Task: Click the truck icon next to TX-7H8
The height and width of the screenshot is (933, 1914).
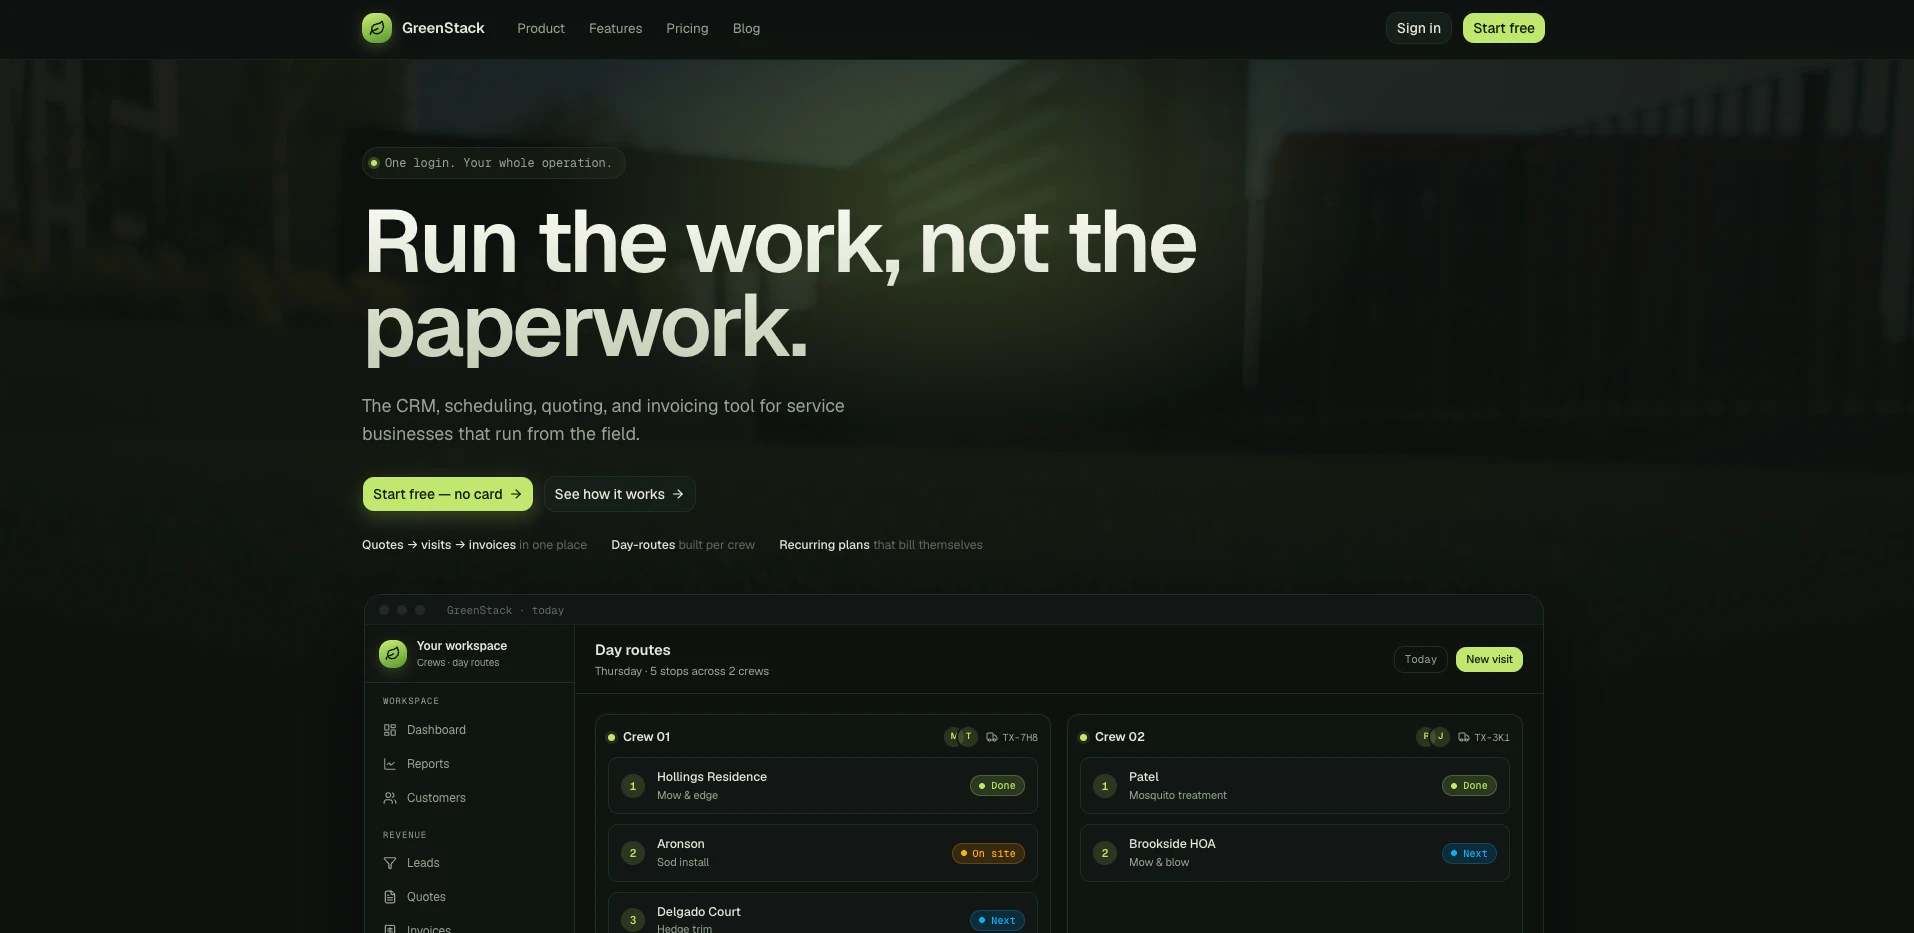Action: (992, 737)
